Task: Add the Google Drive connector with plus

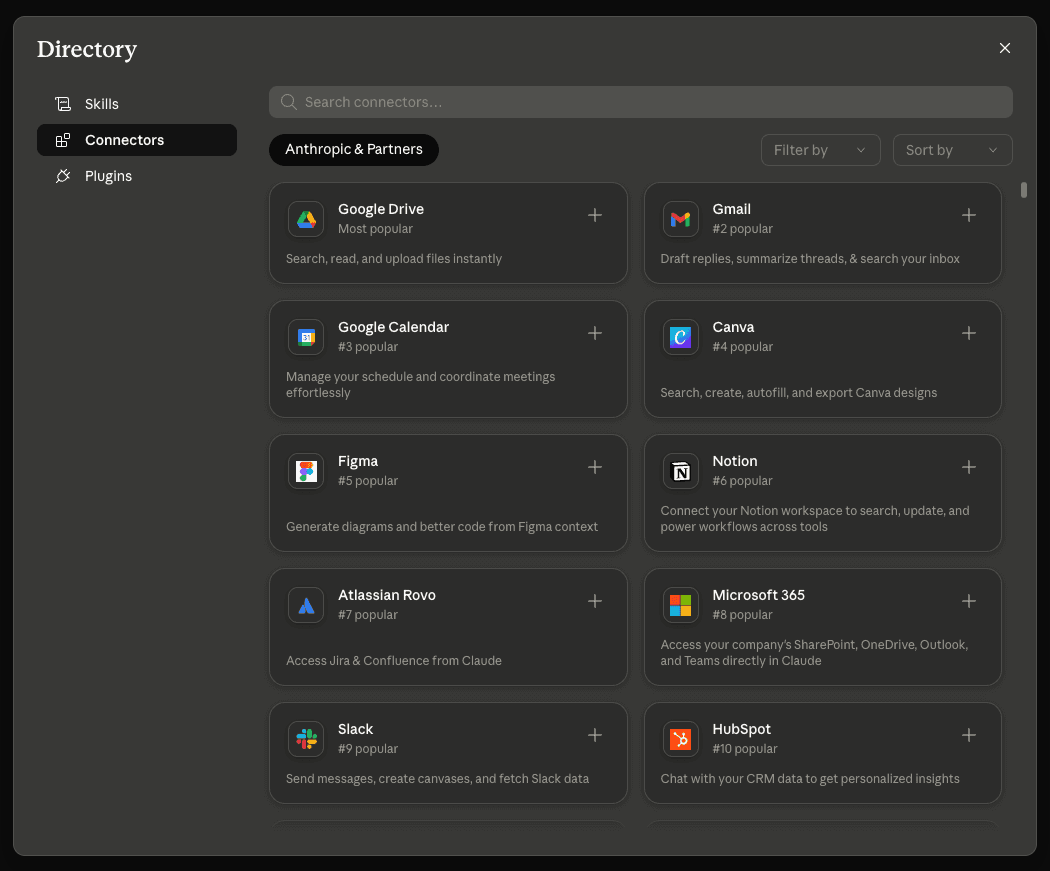Action: click(x=595, y=215)
